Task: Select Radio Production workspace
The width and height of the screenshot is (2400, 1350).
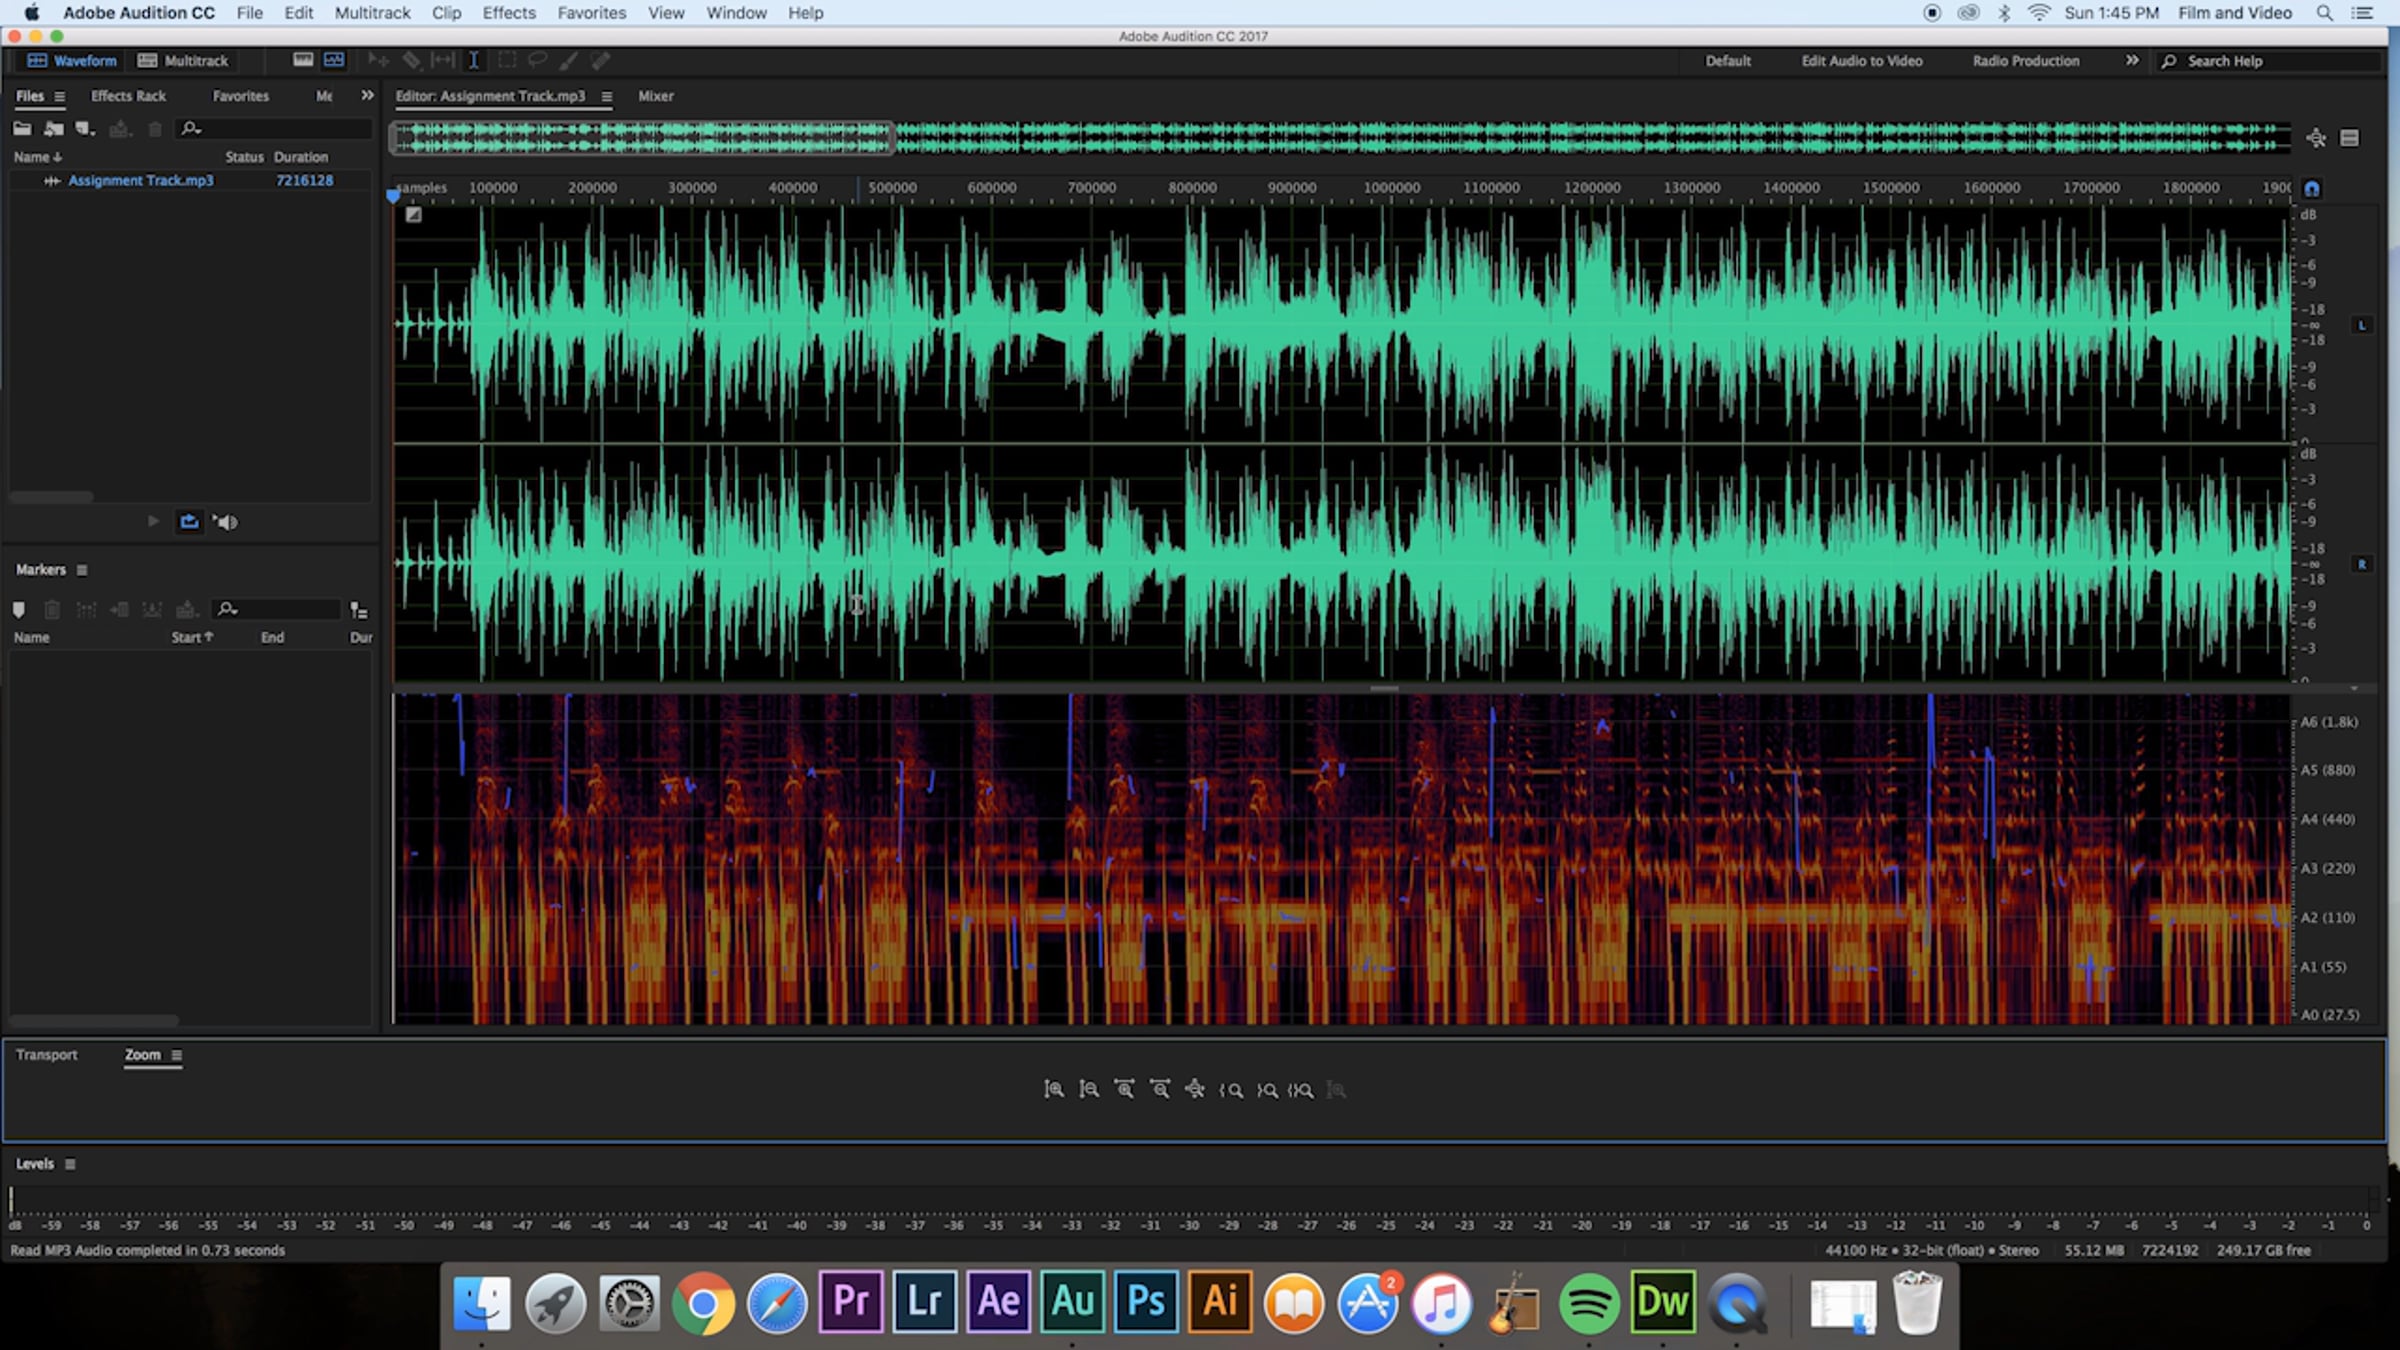Action: (2025, 60)
